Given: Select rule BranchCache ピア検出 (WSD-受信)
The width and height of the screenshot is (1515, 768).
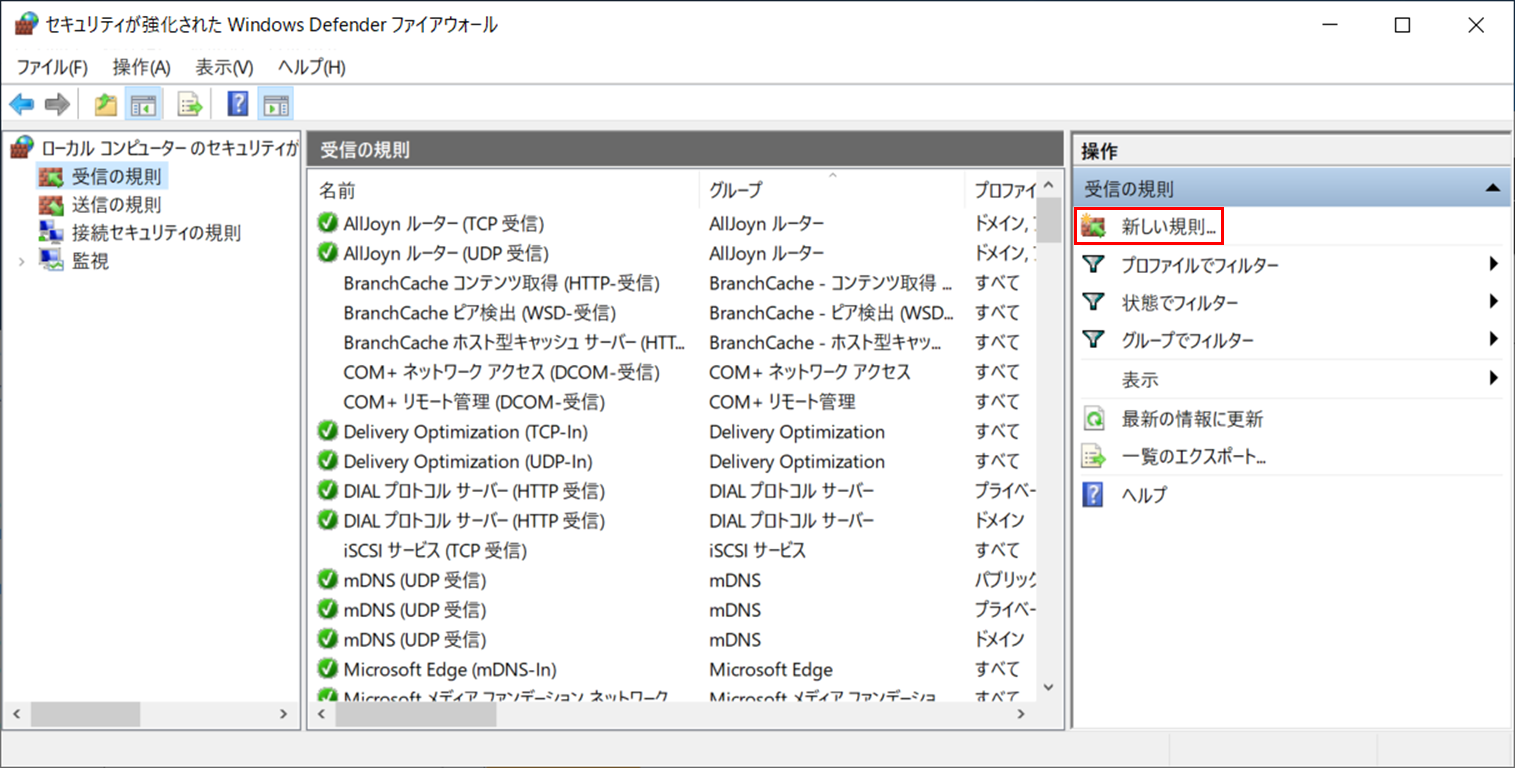Looking at the screenshot, I should tap(479, 313).
